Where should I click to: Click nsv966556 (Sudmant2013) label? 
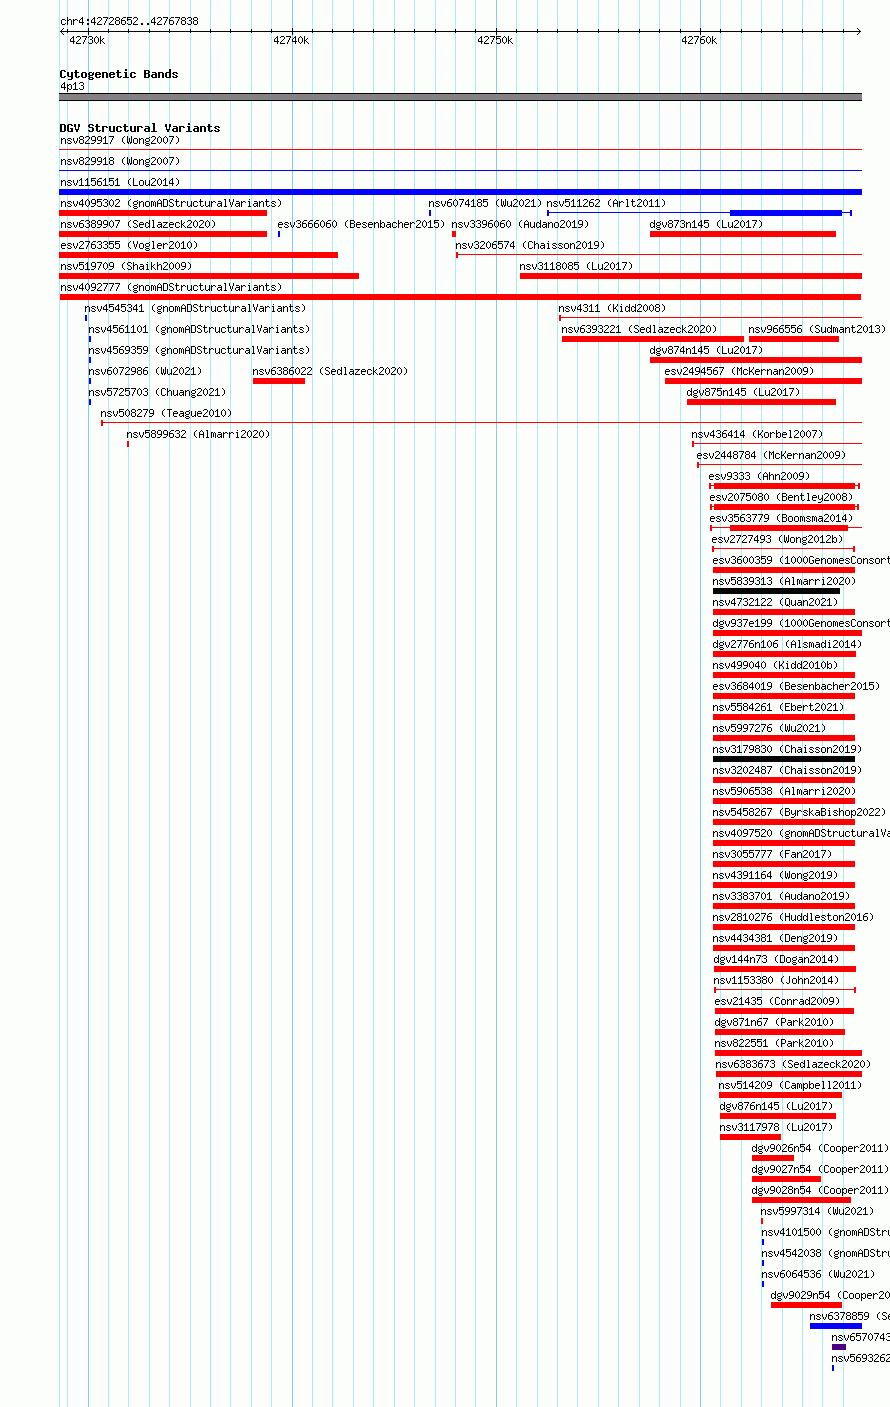click(x=817, y=329)
